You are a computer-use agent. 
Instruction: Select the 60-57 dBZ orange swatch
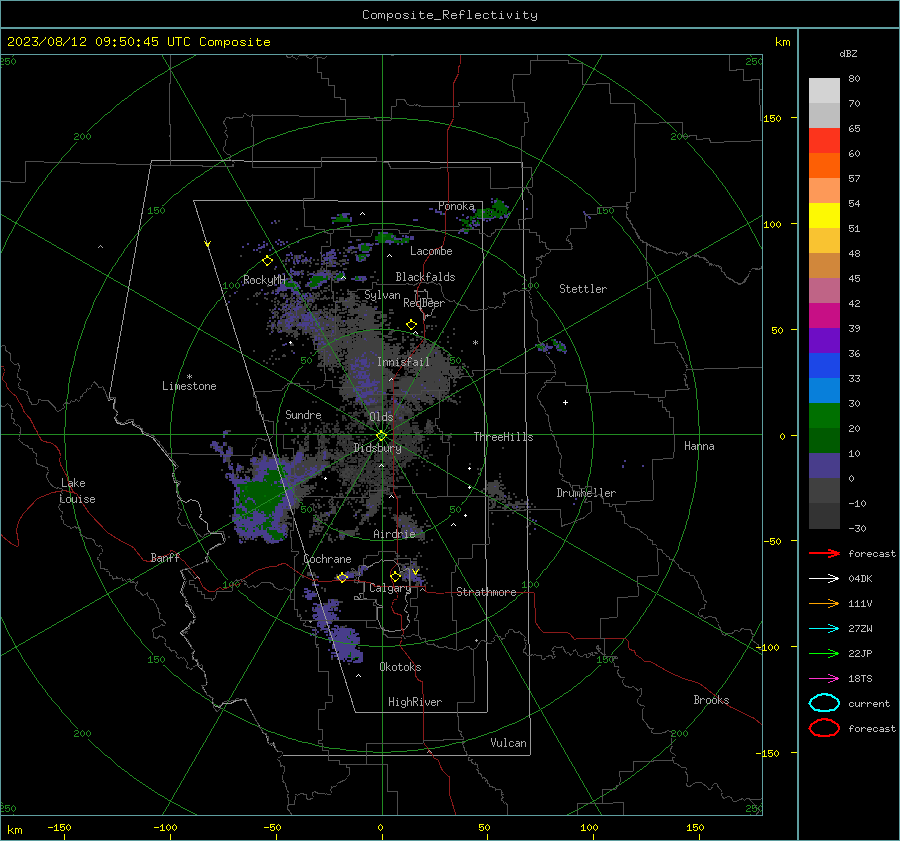824,166
